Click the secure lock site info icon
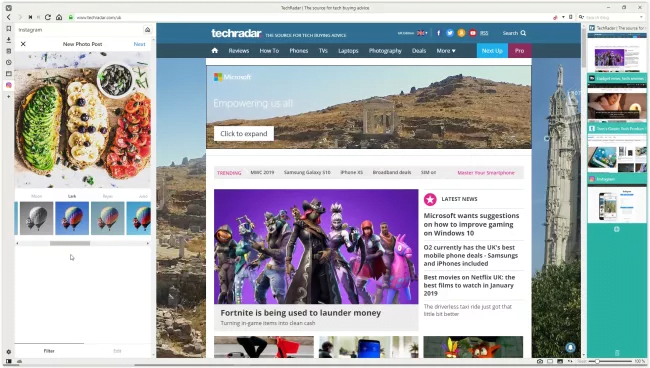This screenshot has width=650, height=368. (x=71, y=17)
